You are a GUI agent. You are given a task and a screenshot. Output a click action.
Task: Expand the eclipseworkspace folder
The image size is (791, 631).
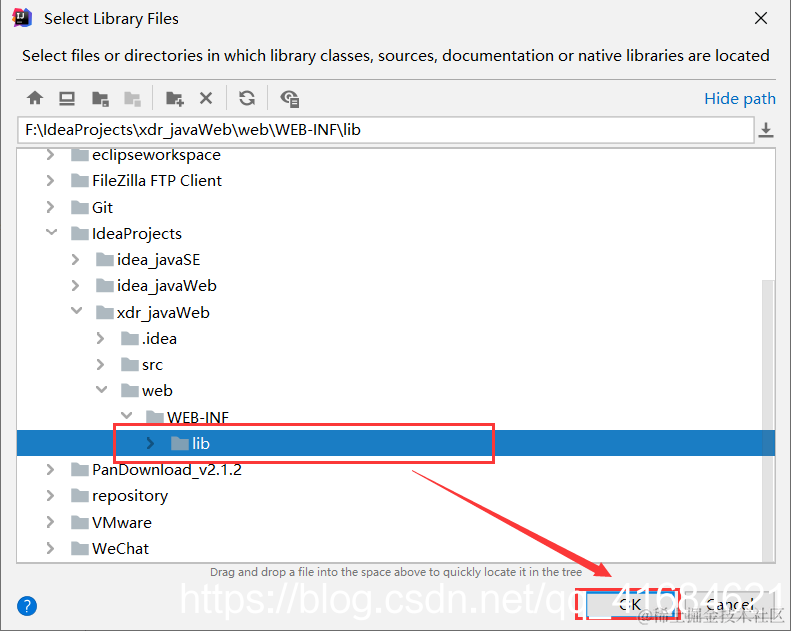[x=50, y=154]
